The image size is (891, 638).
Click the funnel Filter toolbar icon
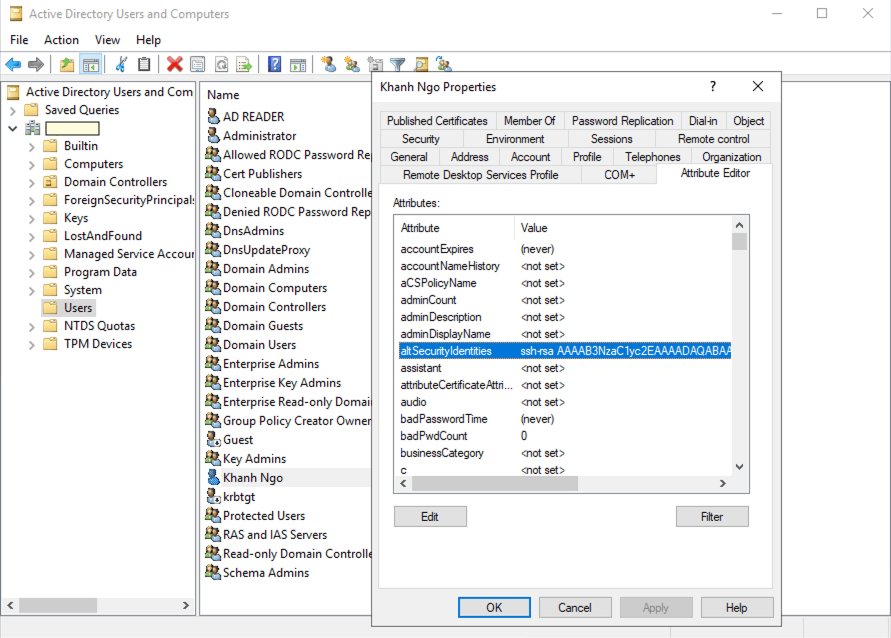tap(398, 65)
